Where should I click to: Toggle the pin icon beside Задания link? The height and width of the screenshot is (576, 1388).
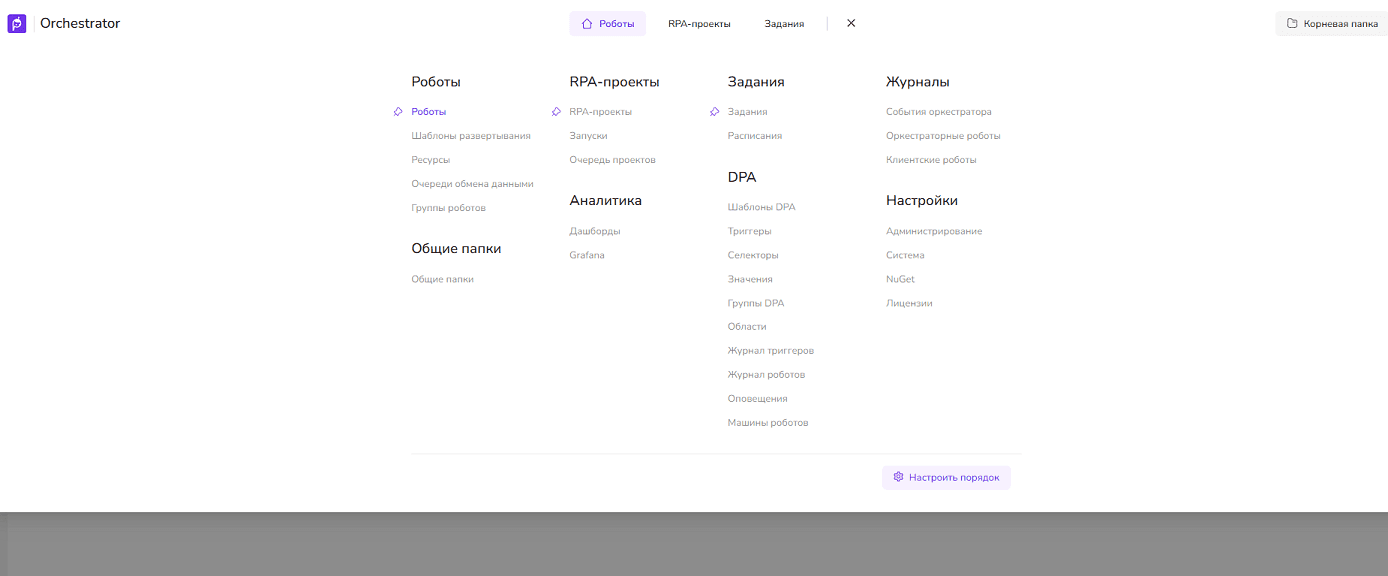714,112
